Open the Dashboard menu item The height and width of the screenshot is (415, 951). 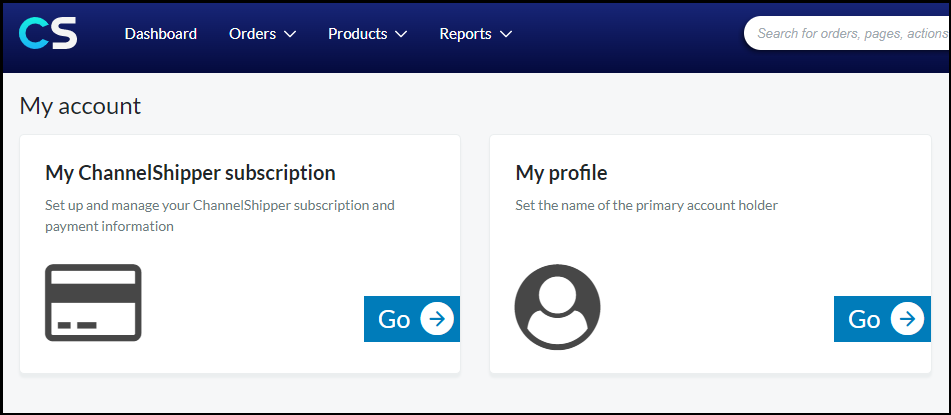point(161,34)
